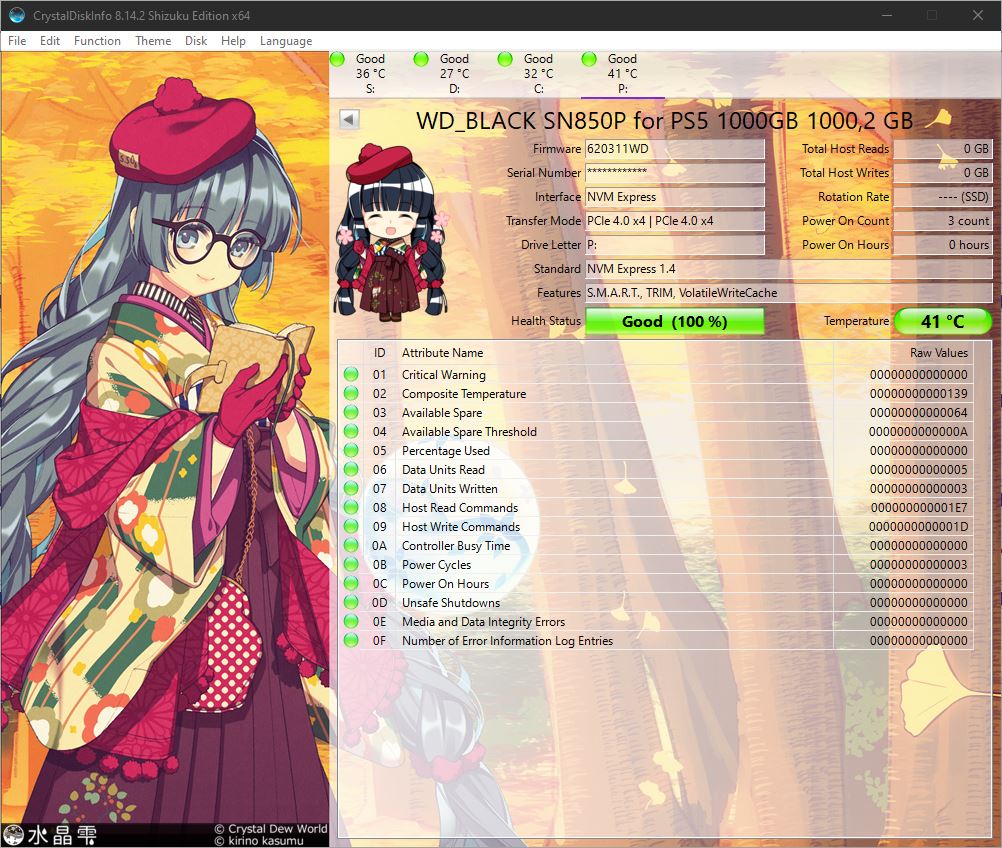Click the 41 °C temperature button
1002x848 pixels.
[943, 321]
